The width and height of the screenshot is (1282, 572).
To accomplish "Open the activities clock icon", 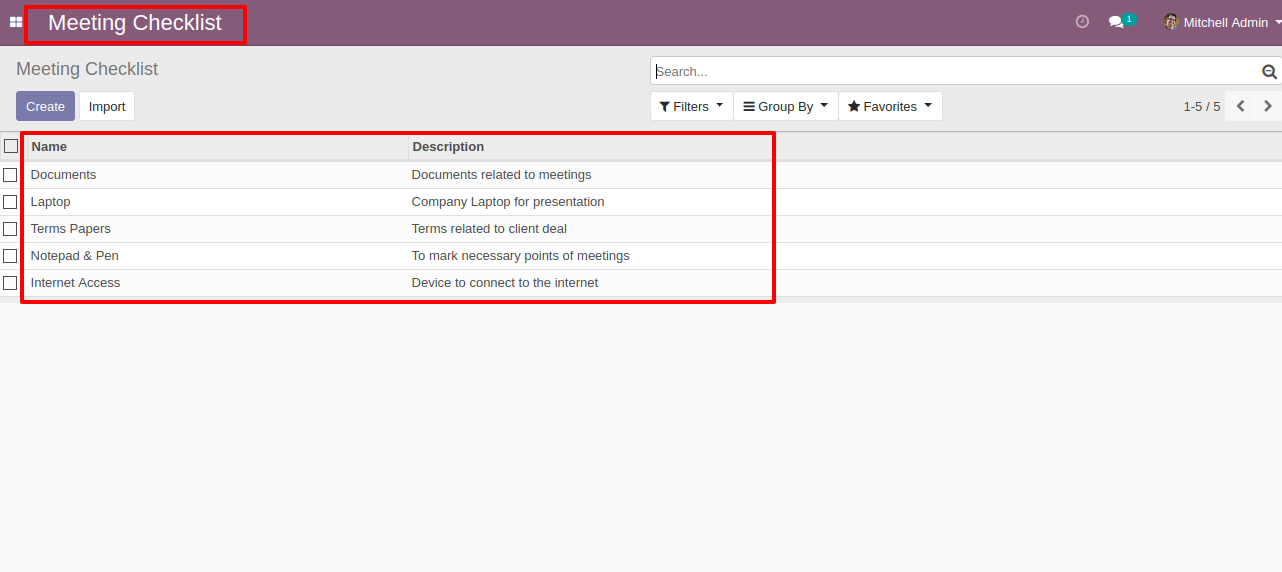I will (x=1082, y=21).
